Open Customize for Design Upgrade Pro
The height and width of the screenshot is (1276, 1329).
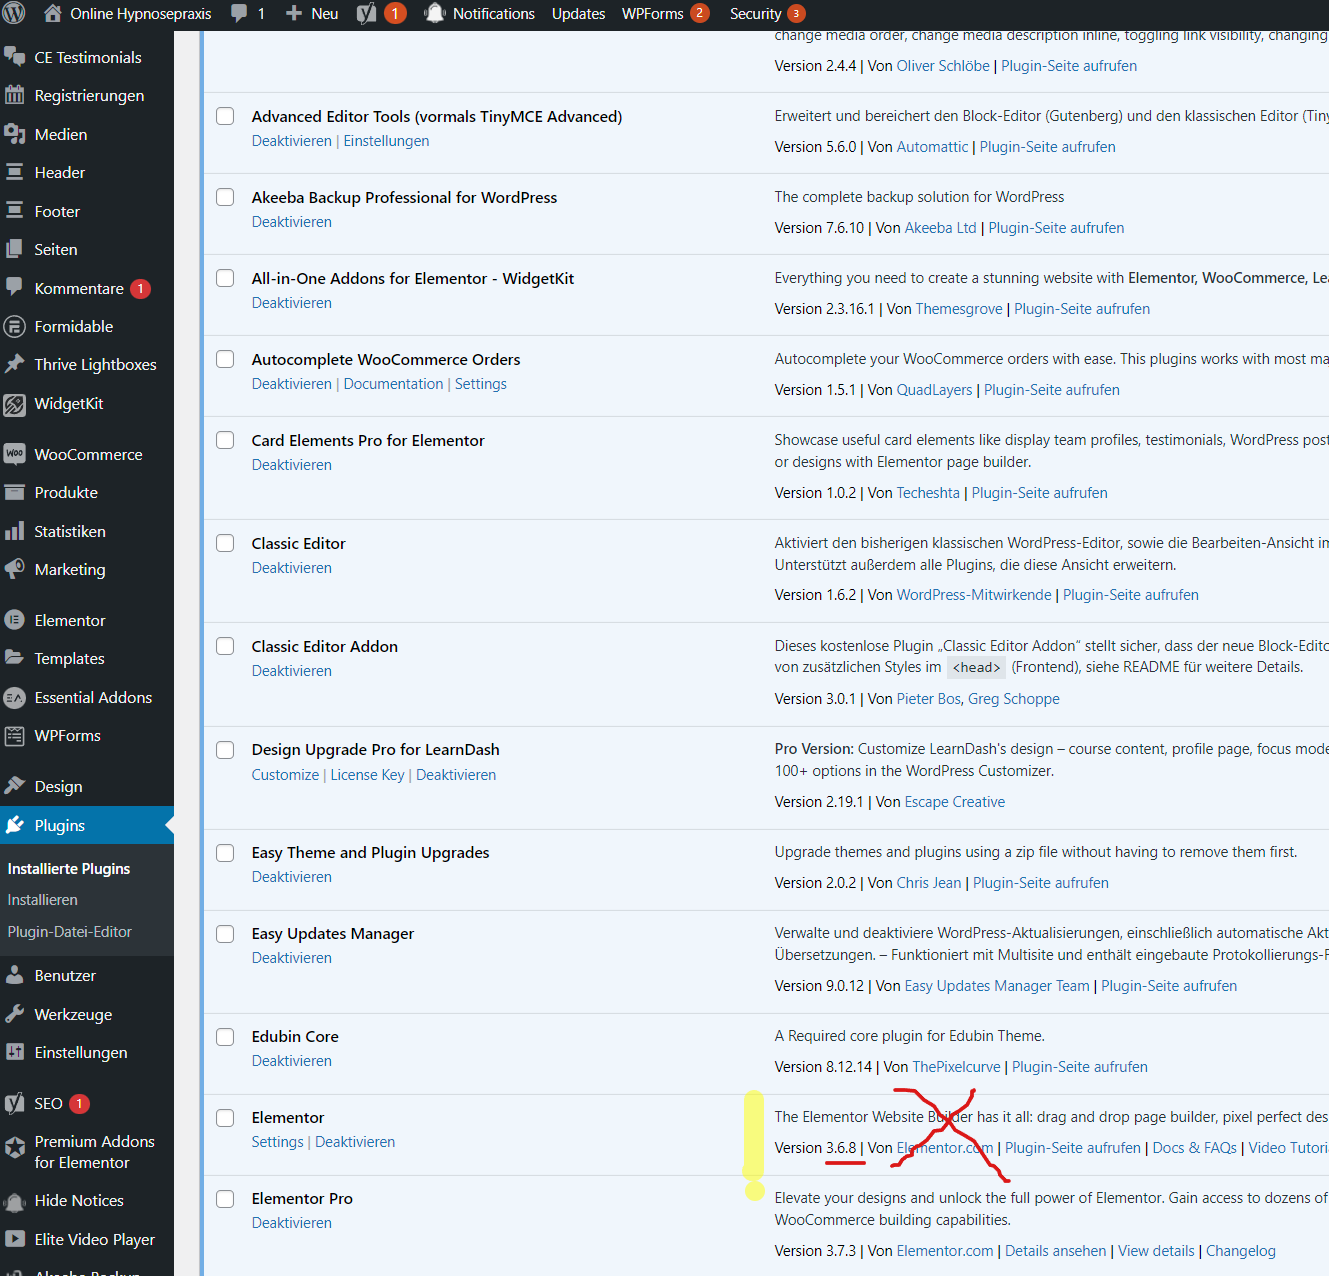click(x=285, y=775)
